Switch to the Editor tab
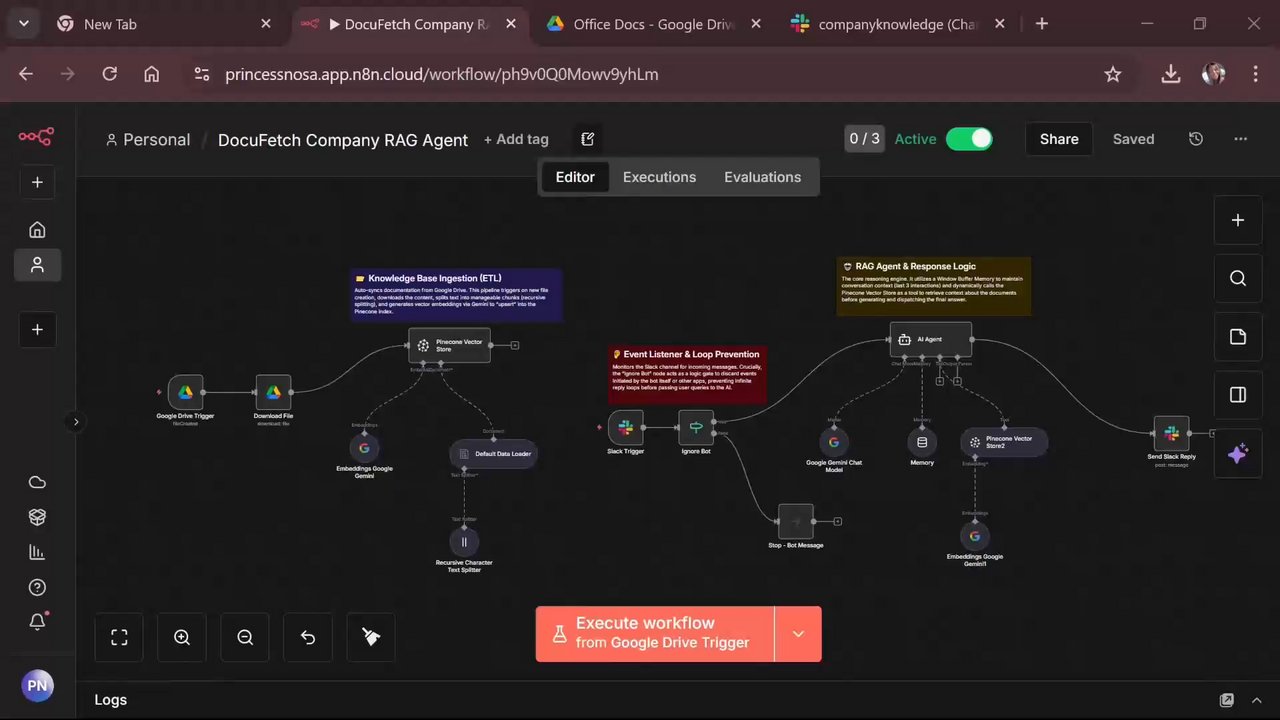1280x720 pixels. click(x=575, y=177)
